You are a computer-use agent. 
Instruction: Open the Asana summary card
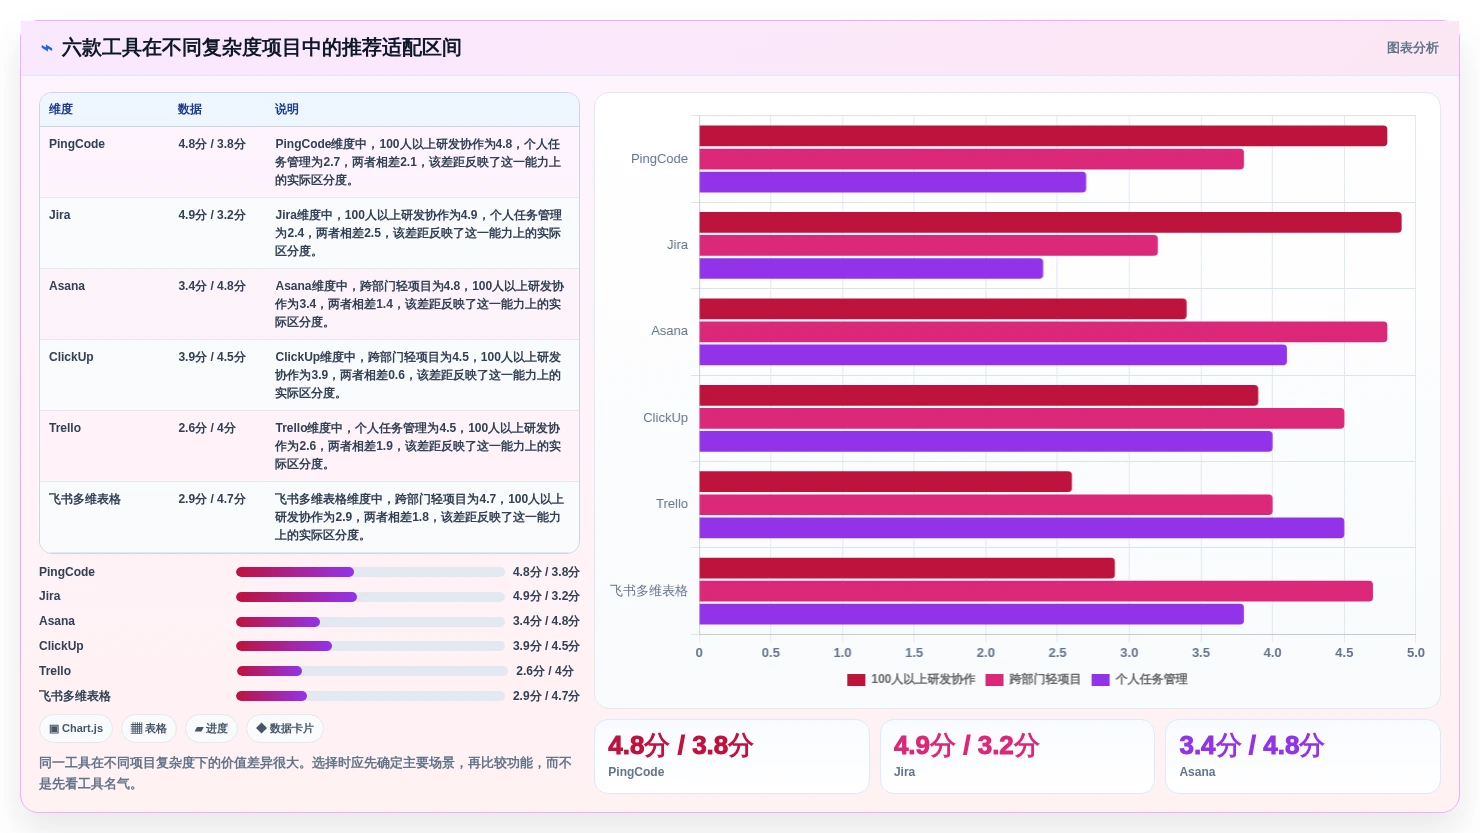pos(1303,757)
